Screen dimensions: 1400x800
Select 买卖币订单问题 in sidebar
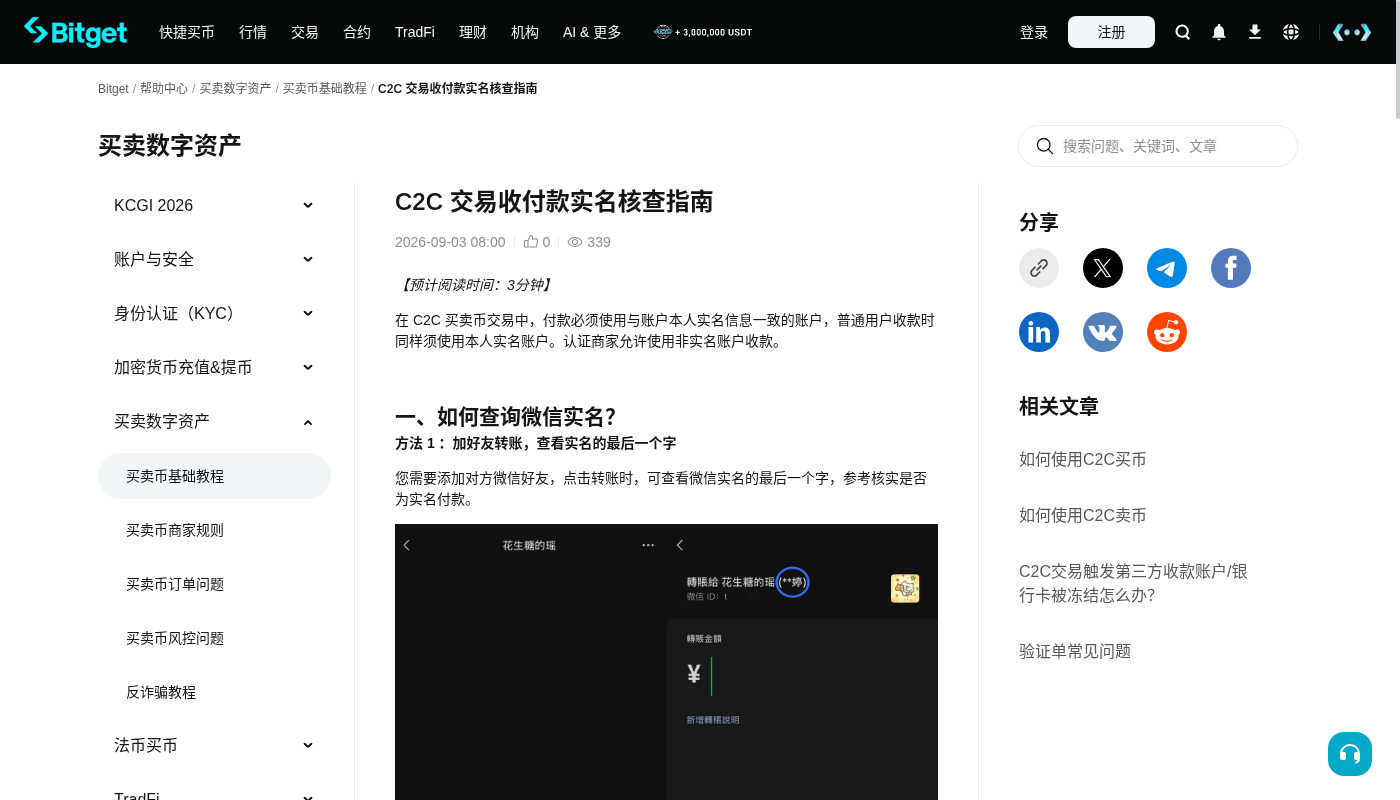(214, 584)
